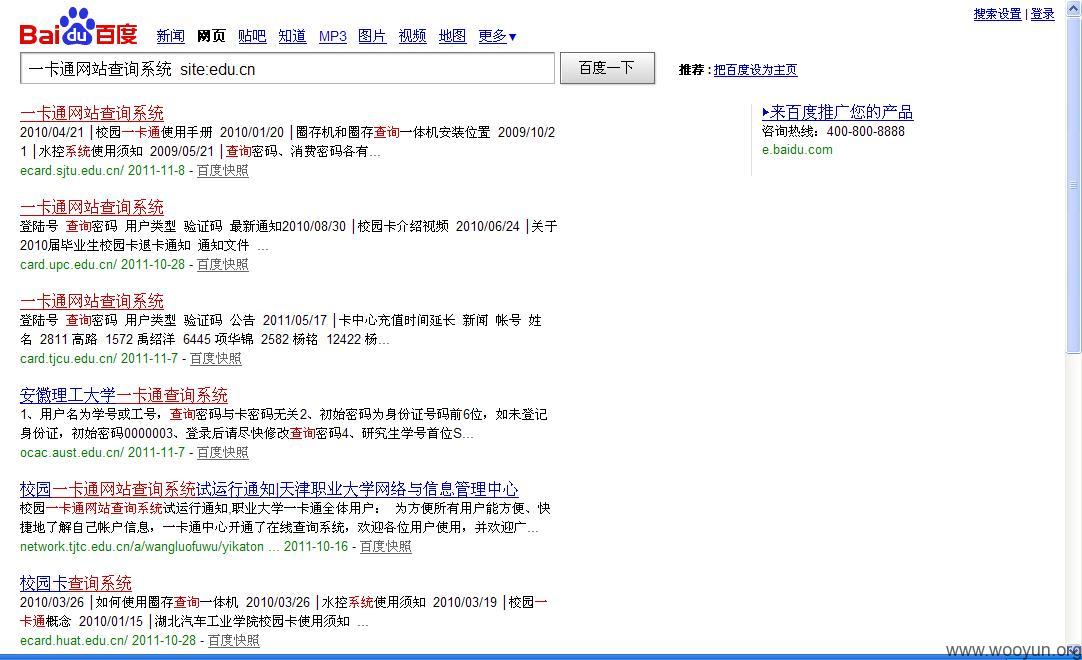Open result title from card.tjcu.edu.cn
The height and width of the screenshot is (660, 1082).
point(92,301)
